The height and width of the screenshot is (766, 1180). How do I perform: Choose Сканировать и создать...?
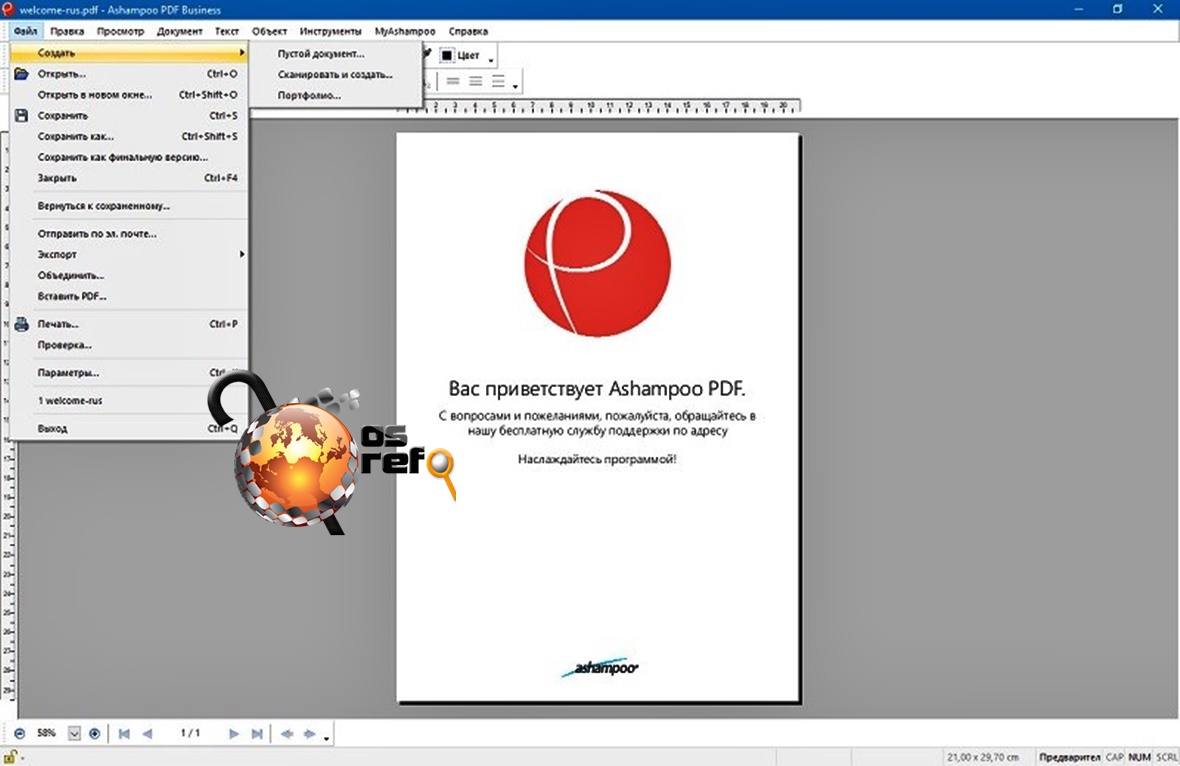pyautogui.click(x=336, y=74)
